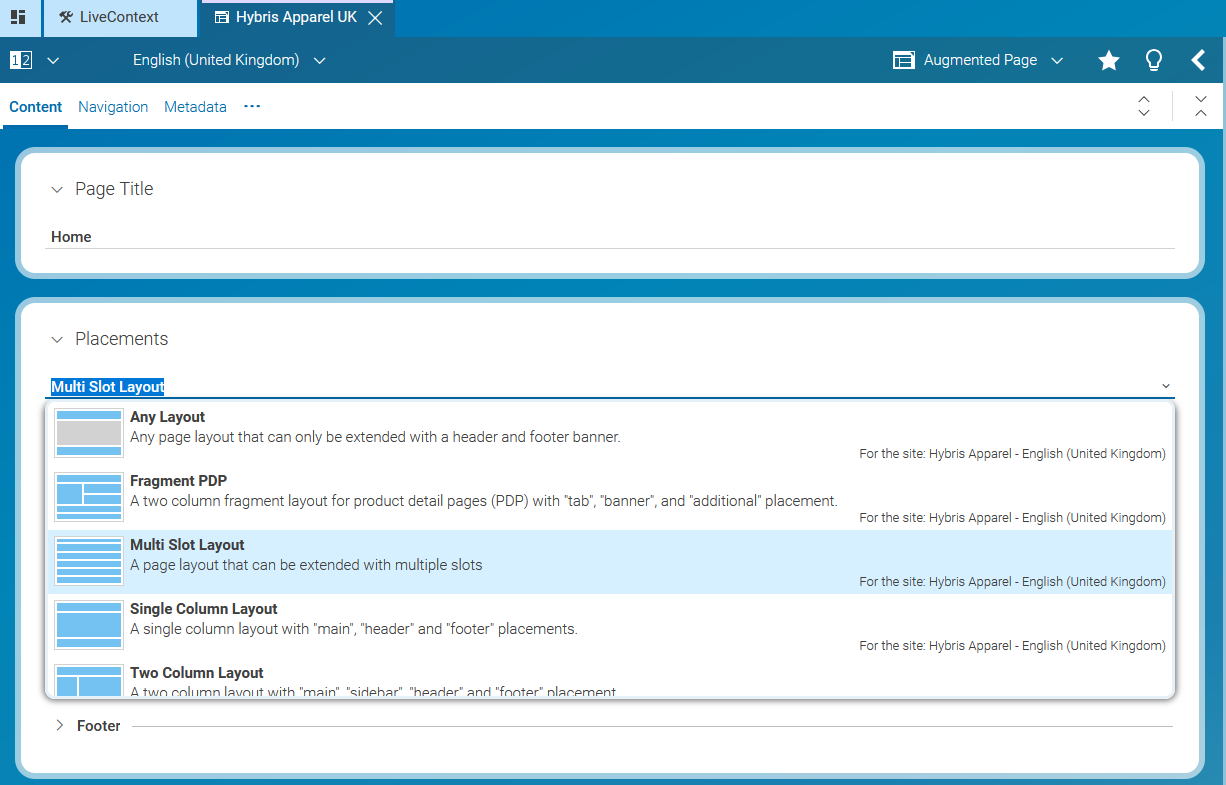Click the Any Layout thumbnail image
This screenshot has width=1226, height=785.
pyautogui.click(x=88, y=433)
